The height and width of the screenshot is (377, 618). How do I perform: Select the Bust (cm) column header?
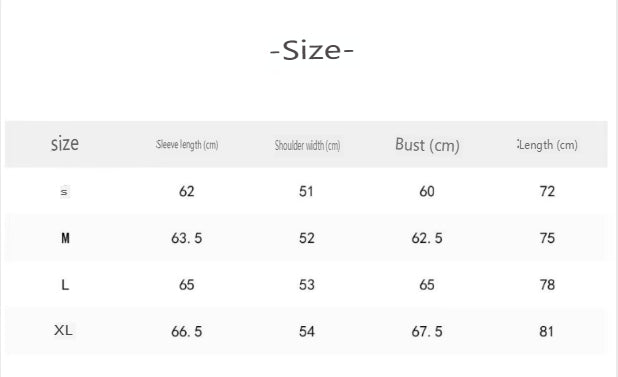point(427,145)
